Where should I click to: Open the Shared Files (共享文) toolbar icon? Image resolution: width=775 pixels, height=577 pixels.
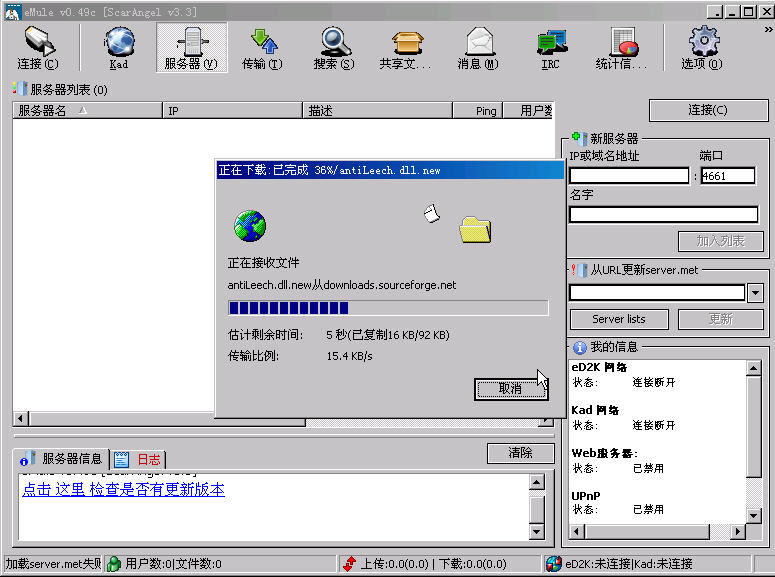pos(405,48)
